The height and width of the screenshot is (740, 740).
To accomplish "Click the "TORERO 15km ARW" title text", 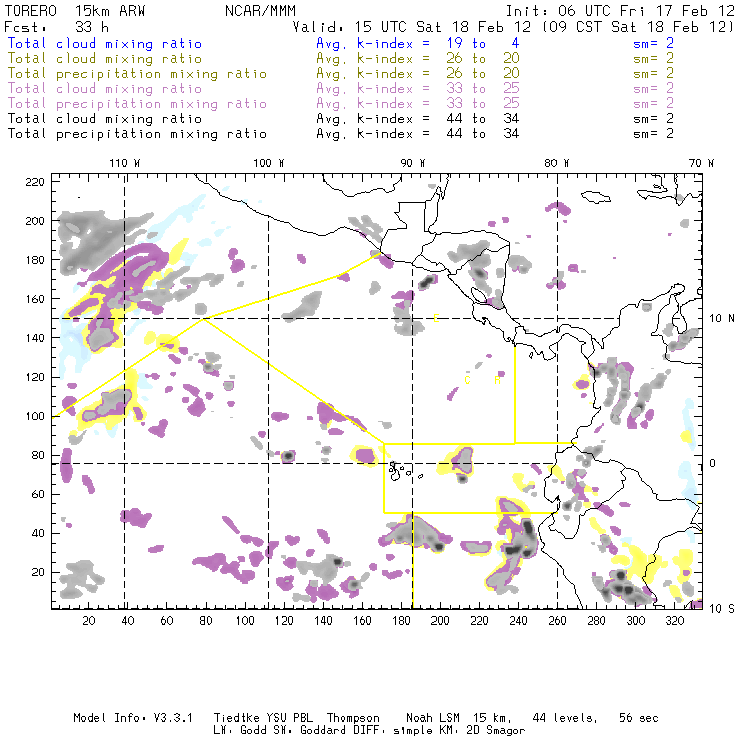I will 75,11.
